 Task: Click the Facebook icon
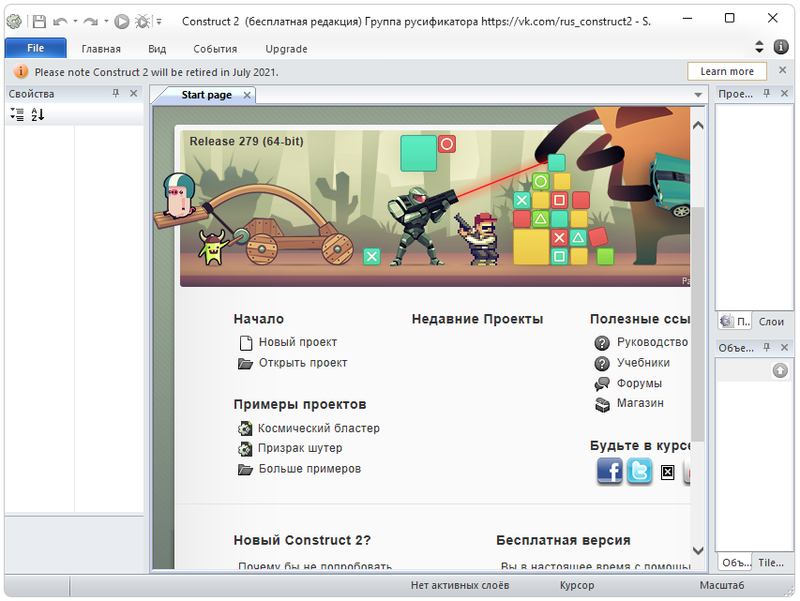tap(610, 471)
